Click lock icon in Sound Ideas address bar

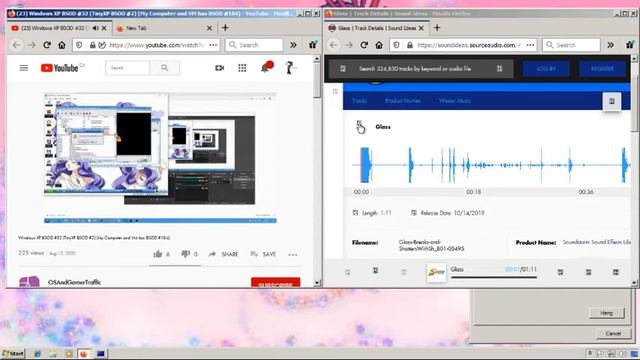pos(410,45)
